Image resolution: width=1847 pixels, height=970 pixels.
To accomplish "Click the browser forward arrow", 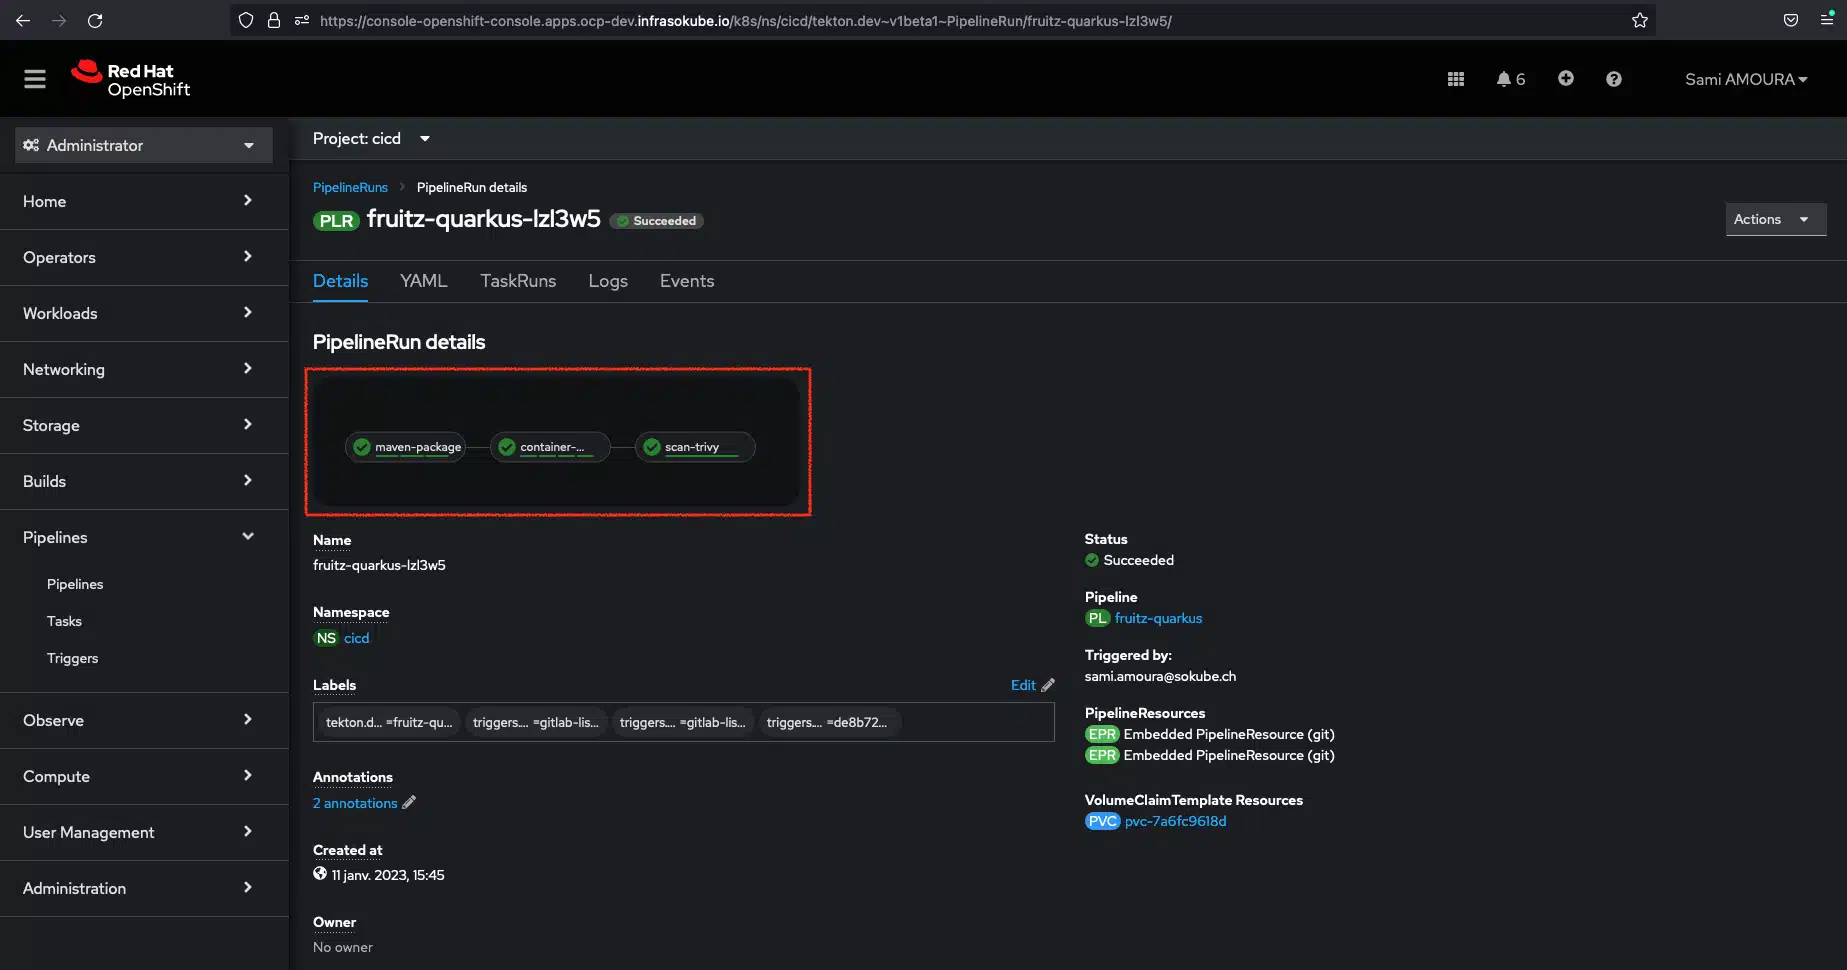I will pos(59,20).
